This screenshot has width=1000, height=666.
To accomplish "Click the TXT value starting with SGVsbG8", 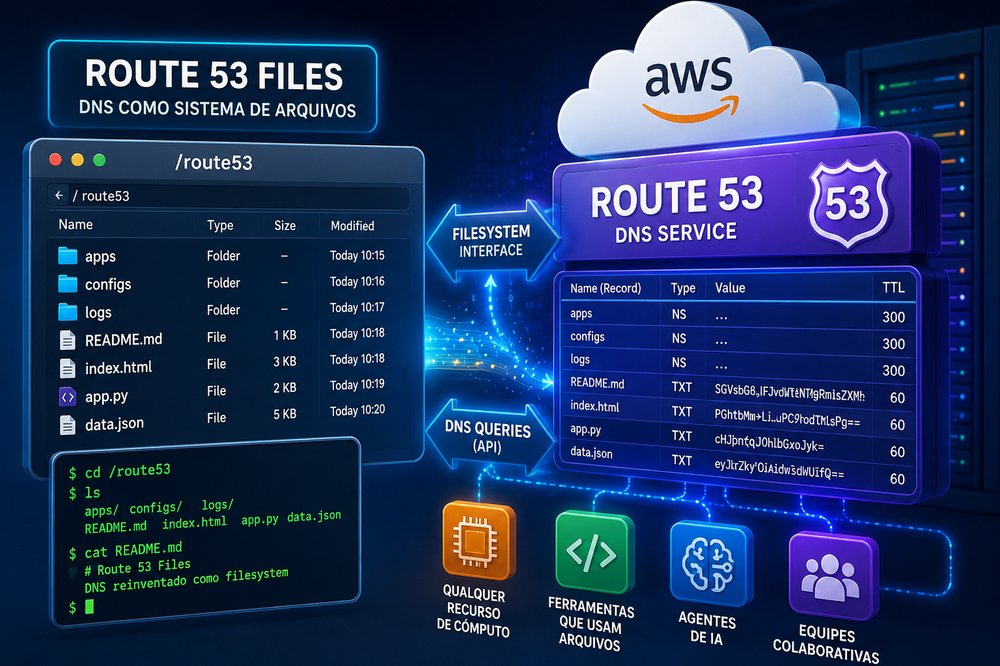I will click(790, 392).
